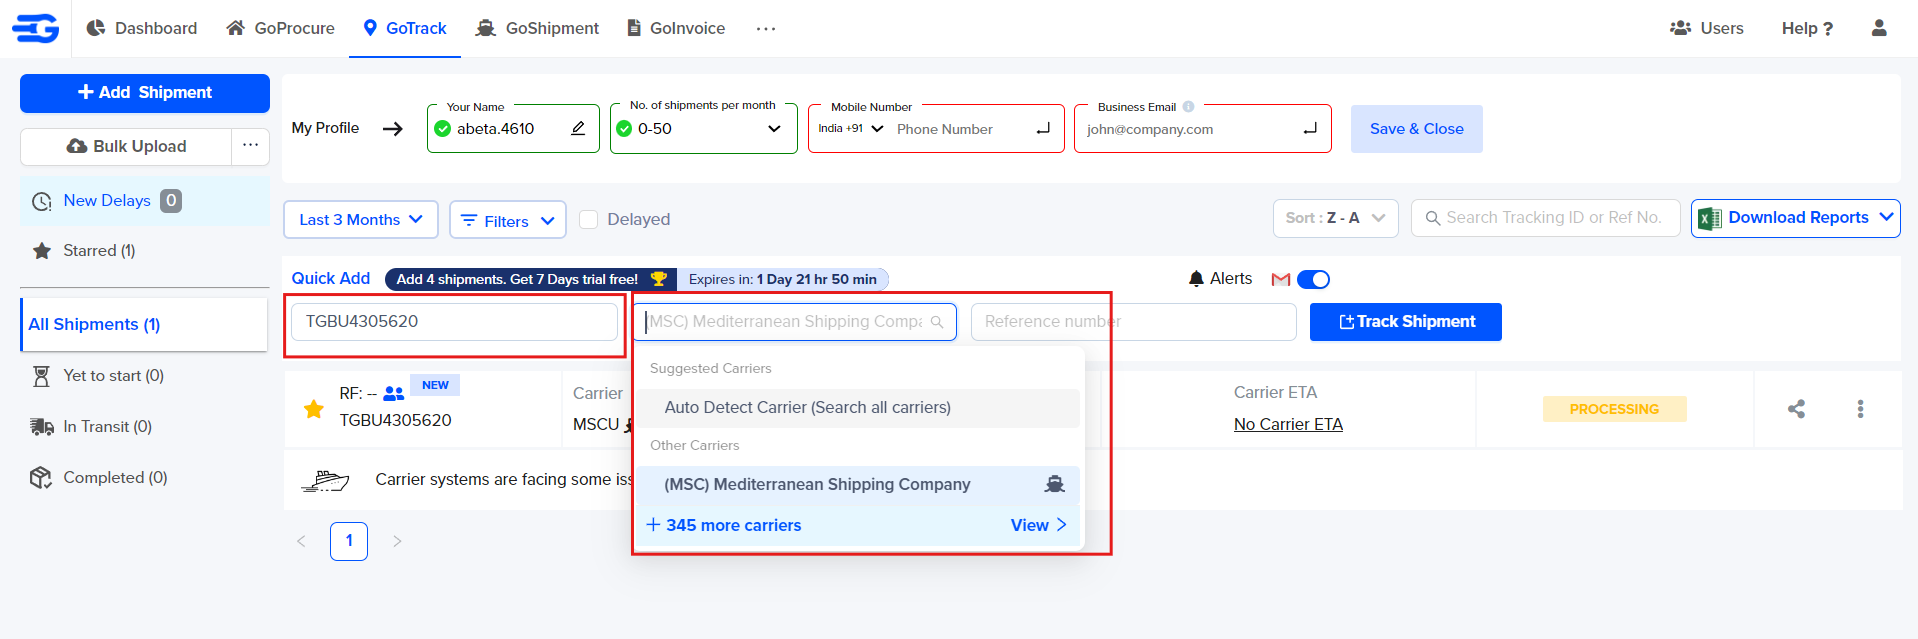Toggle the Alerts switch
1918x639 pixels.
coord(1313,279)
